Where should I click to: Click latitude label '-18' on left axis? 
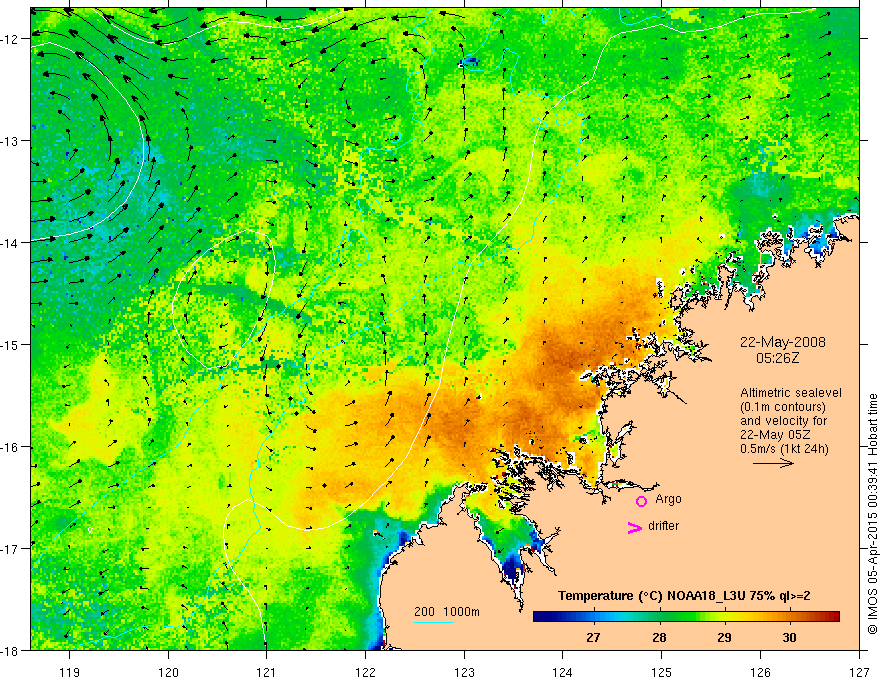point(10,651)
